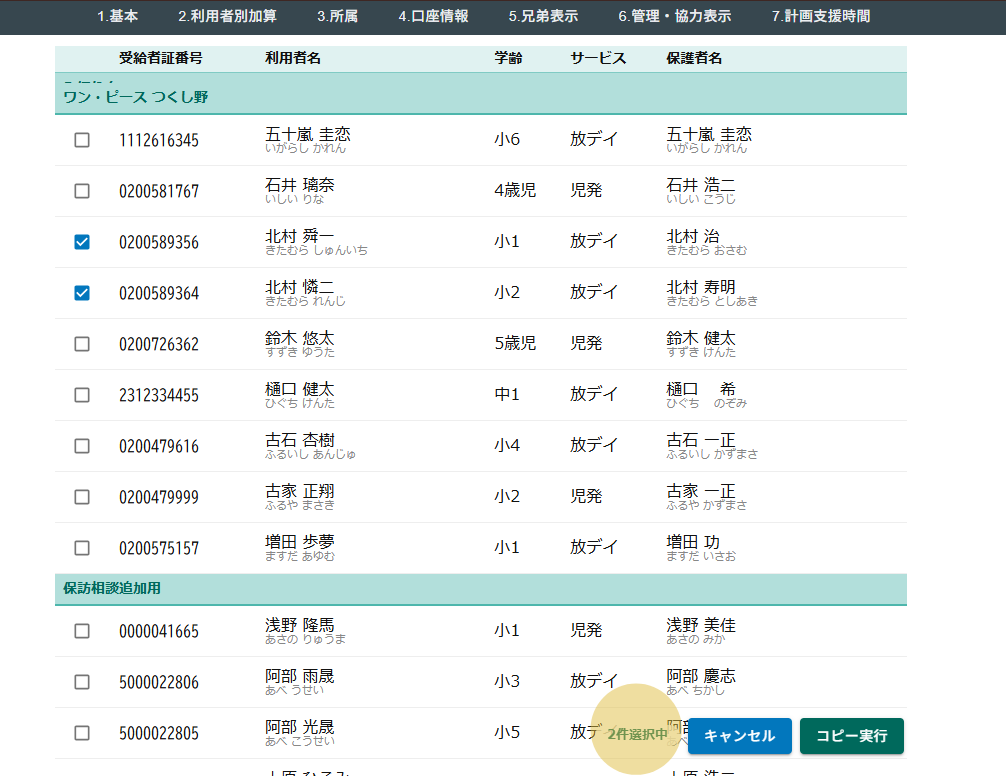
Task: Check the box for 五十嵐 圭恋
Action: [x=82, y=140]
